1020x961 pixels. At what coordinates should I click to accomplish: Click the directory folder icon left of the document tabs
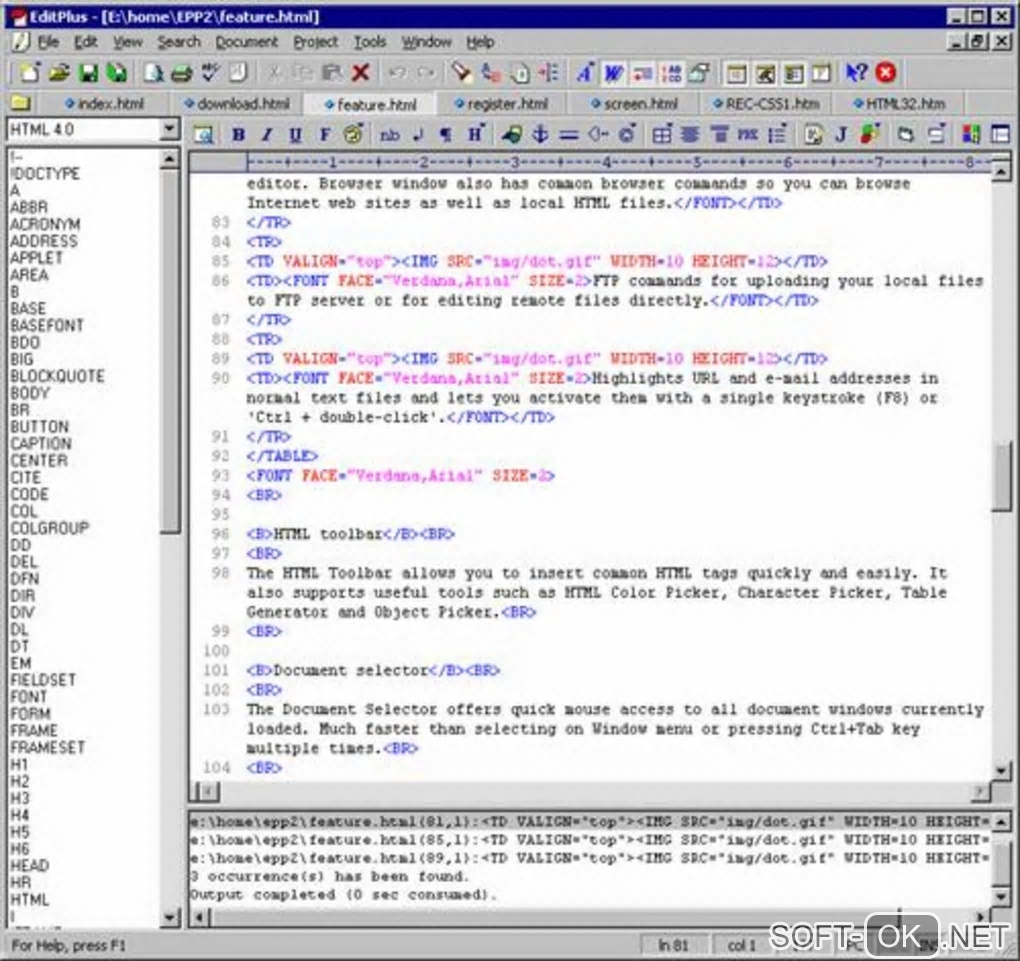(x=21, y=103)
